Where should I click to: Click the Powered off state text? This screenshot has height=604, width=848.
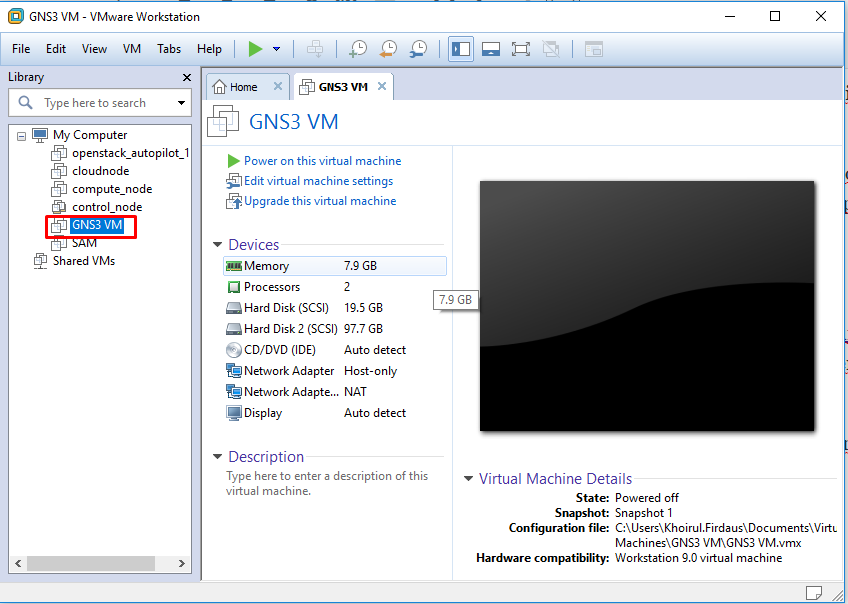(x=647, y=497)
